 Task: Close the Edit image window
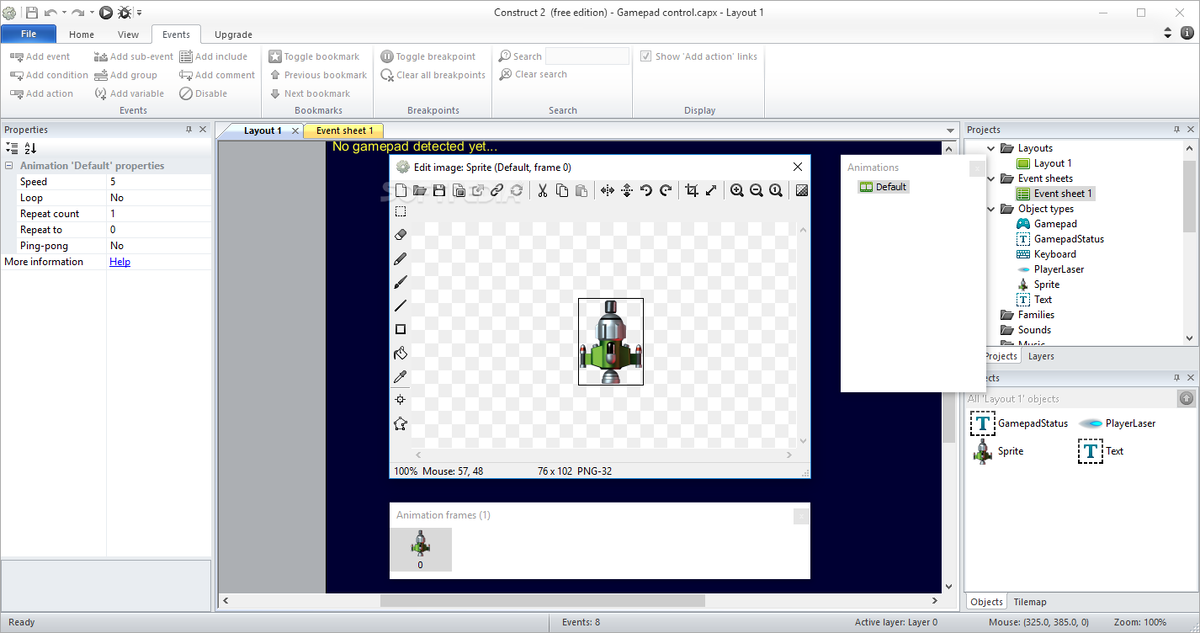[798, 167]
